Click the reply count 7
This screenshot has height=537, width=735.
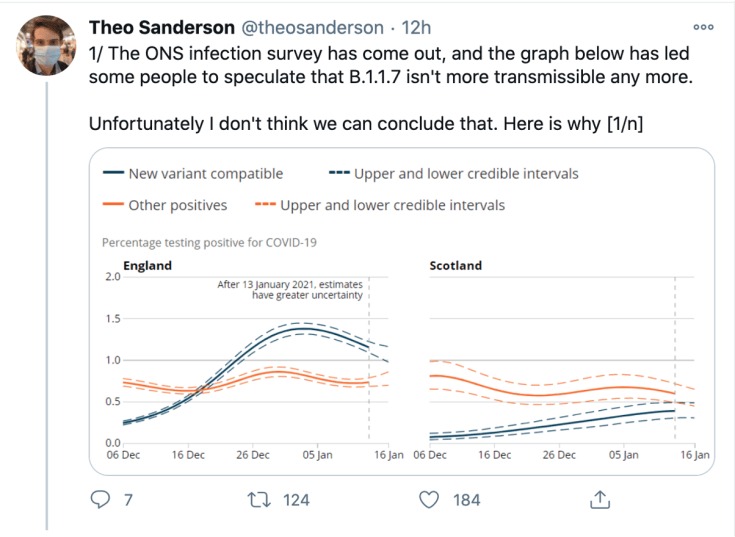point(128,499)
